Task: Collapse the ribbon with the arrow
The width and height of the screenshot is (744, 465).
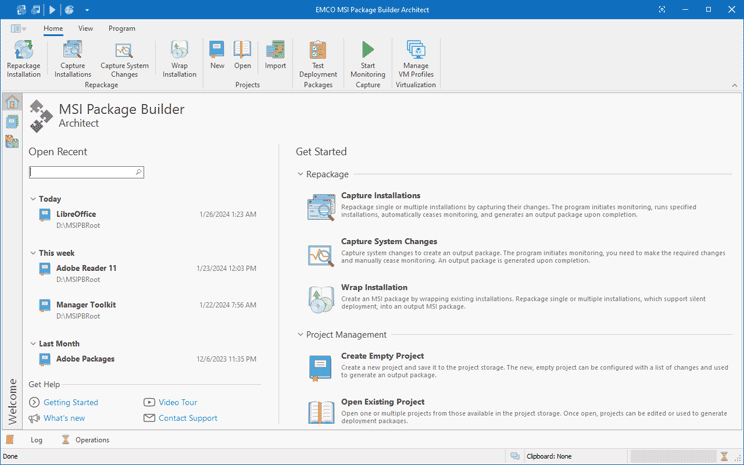Action: [735, 85]
